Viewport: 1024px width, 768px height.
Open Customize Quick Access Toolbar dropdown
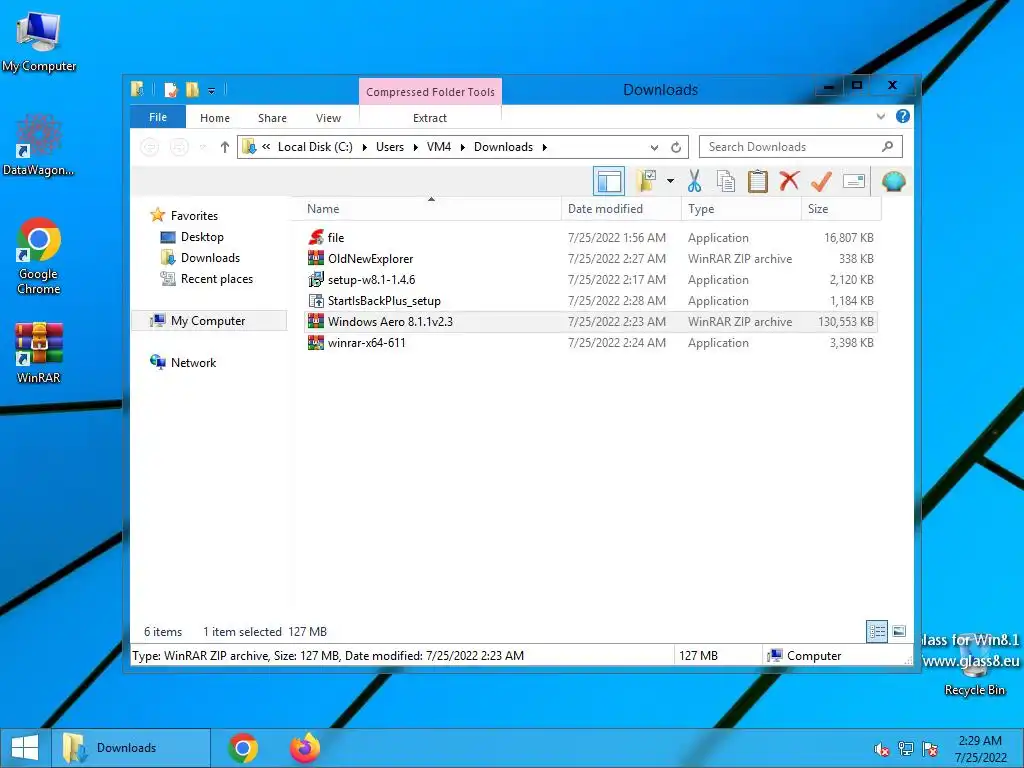(212, 90)
